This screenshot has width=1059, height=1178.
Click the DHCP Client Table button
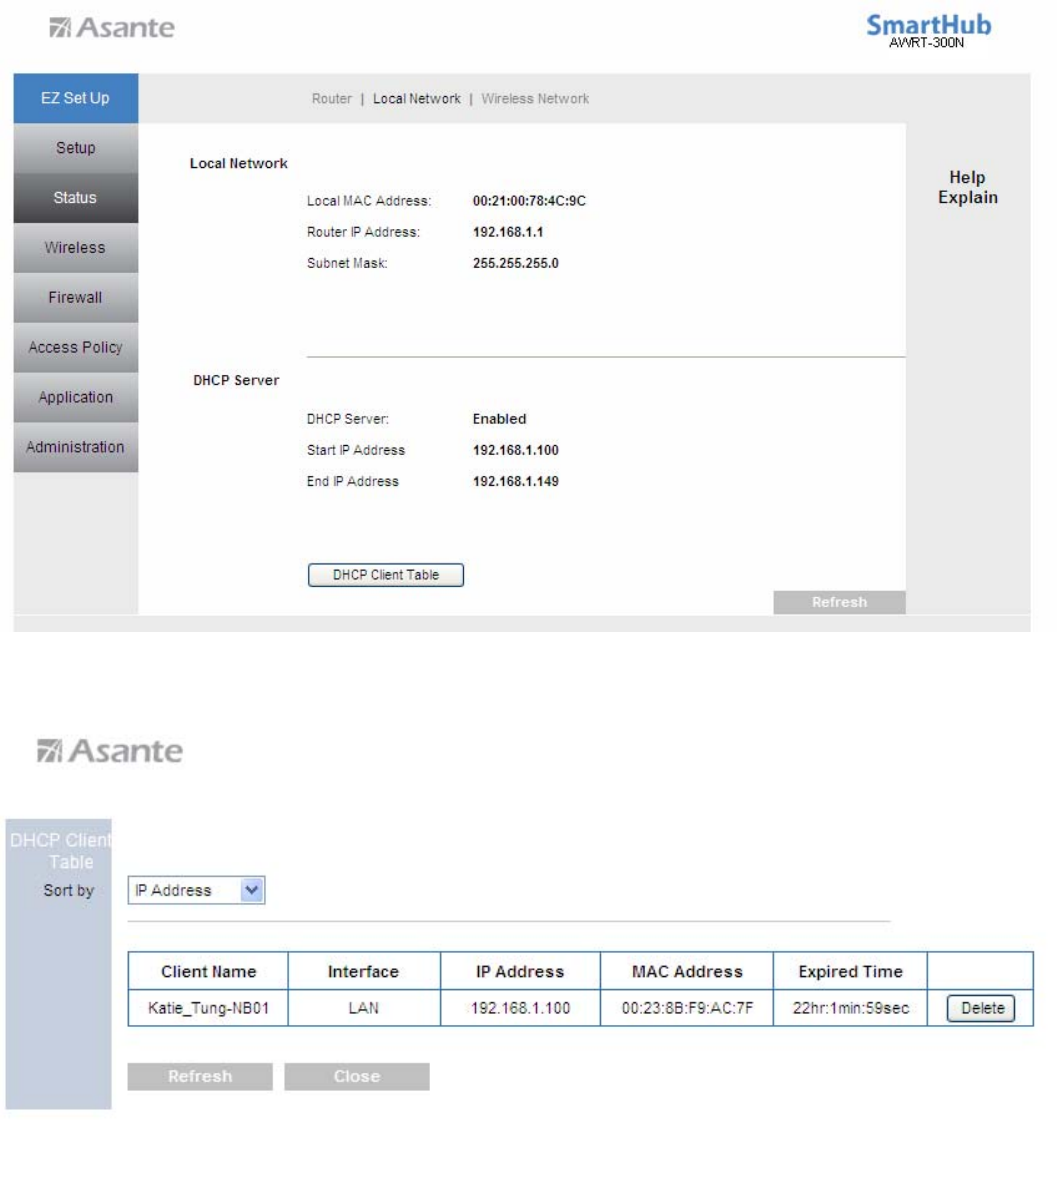[386, 575]
